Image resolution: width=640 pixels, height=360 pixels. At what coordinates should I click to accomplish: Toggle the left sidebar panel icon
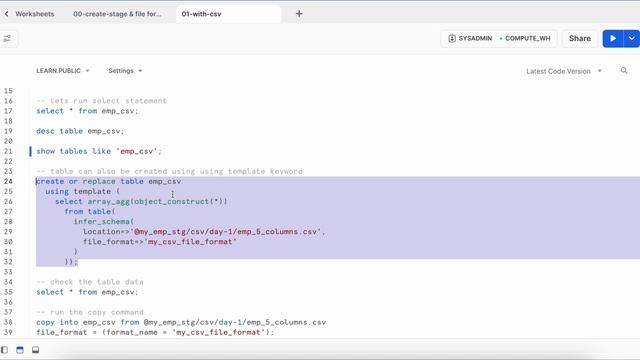(x=4, y=350)
